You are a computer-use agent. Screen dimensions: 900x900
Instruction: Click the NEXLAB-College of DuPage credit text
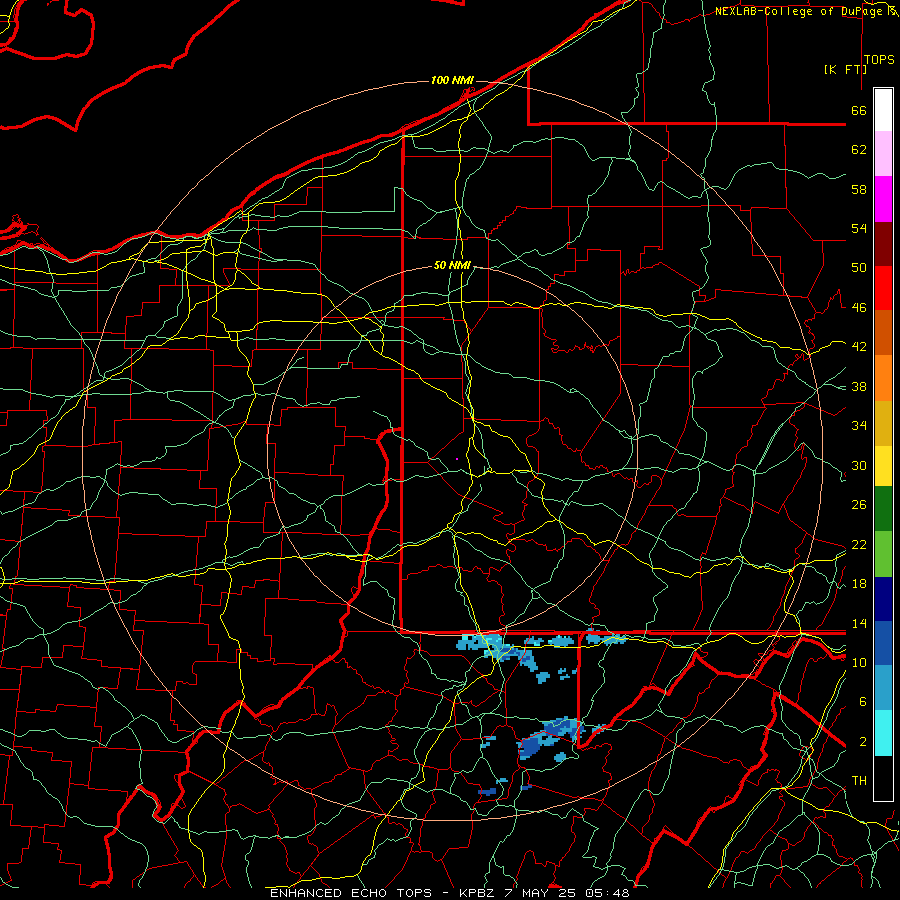coord(800,11)
